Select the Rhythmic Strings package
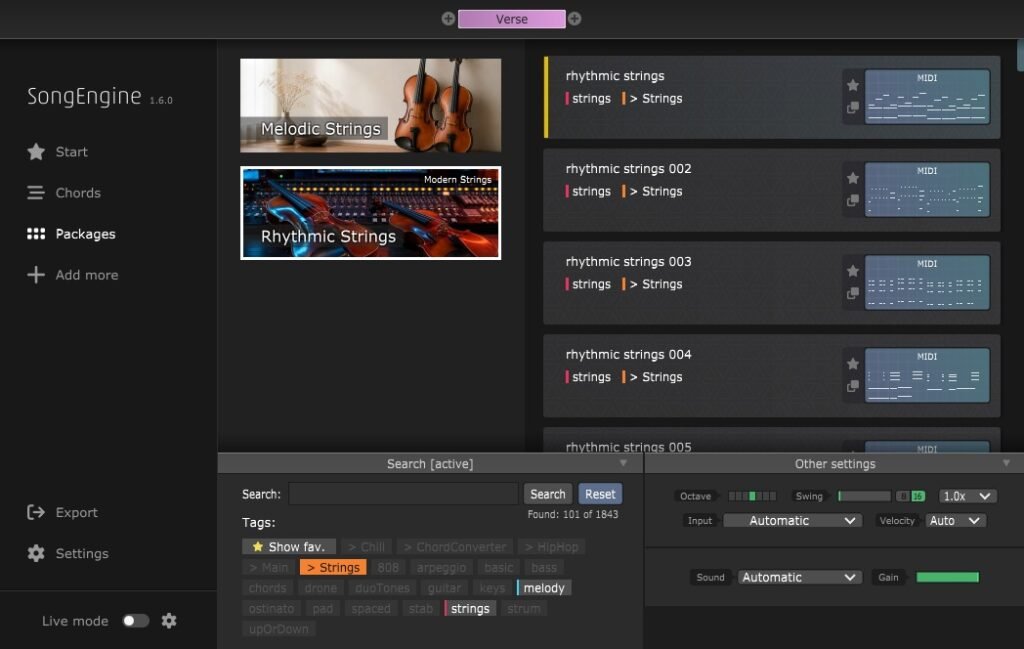Viewport: 1024px width, 649px height. pos(370,213)
